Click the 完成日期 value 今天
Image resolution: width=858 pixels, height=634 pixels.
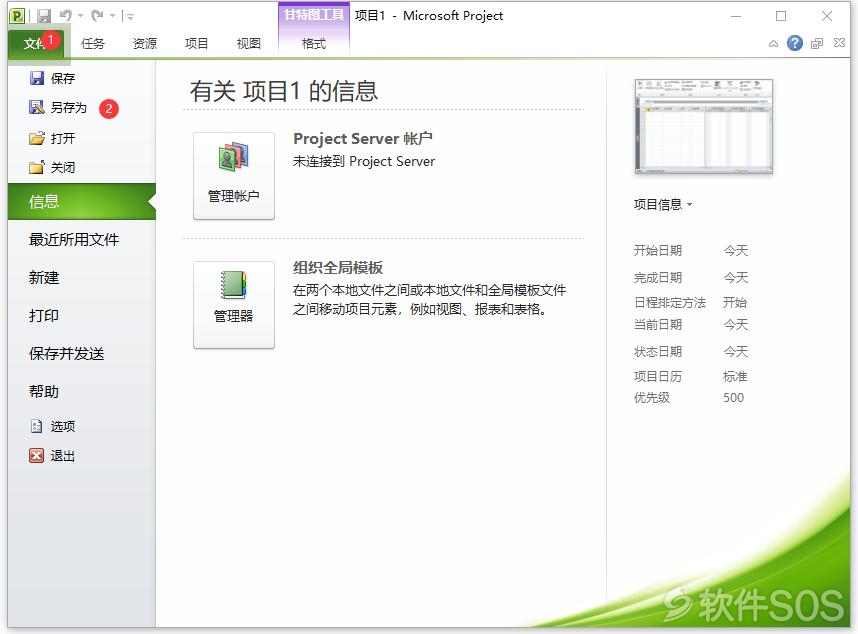[x=735, y=277]
